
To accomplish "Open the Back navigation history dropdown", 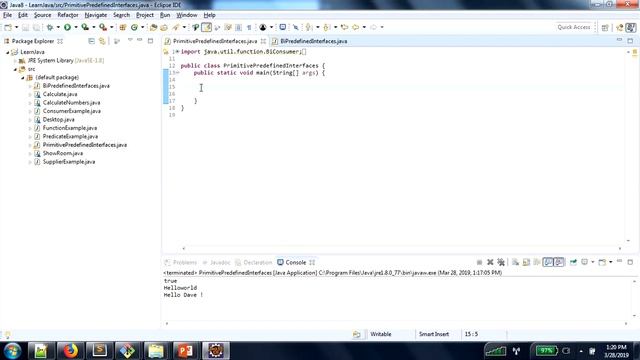I will pos(364,27).
